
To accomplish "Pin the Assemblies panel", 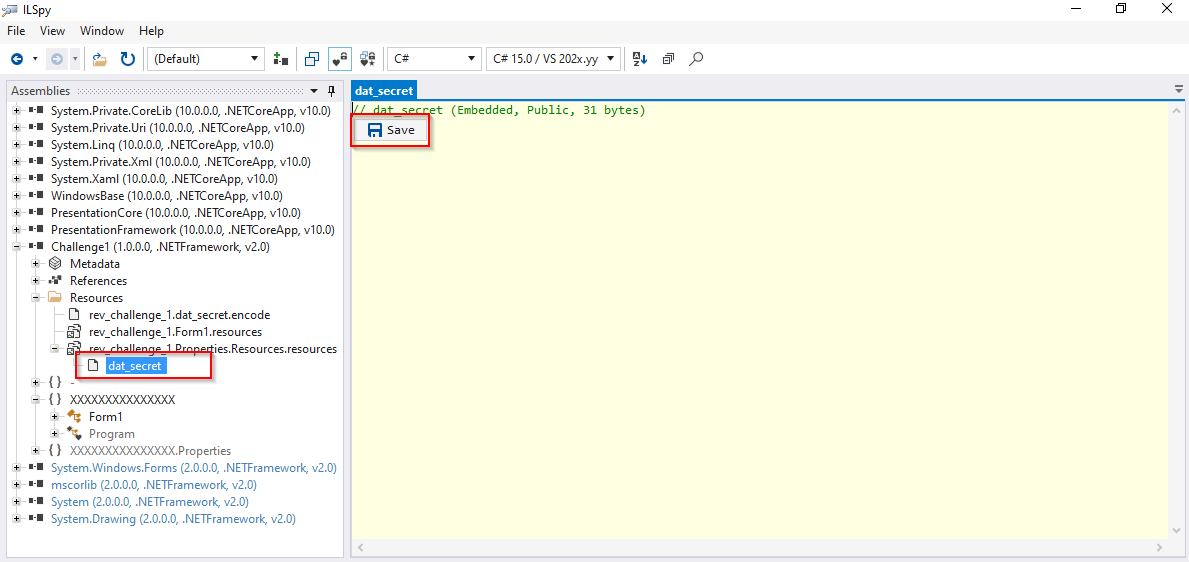I will (331, 91).
